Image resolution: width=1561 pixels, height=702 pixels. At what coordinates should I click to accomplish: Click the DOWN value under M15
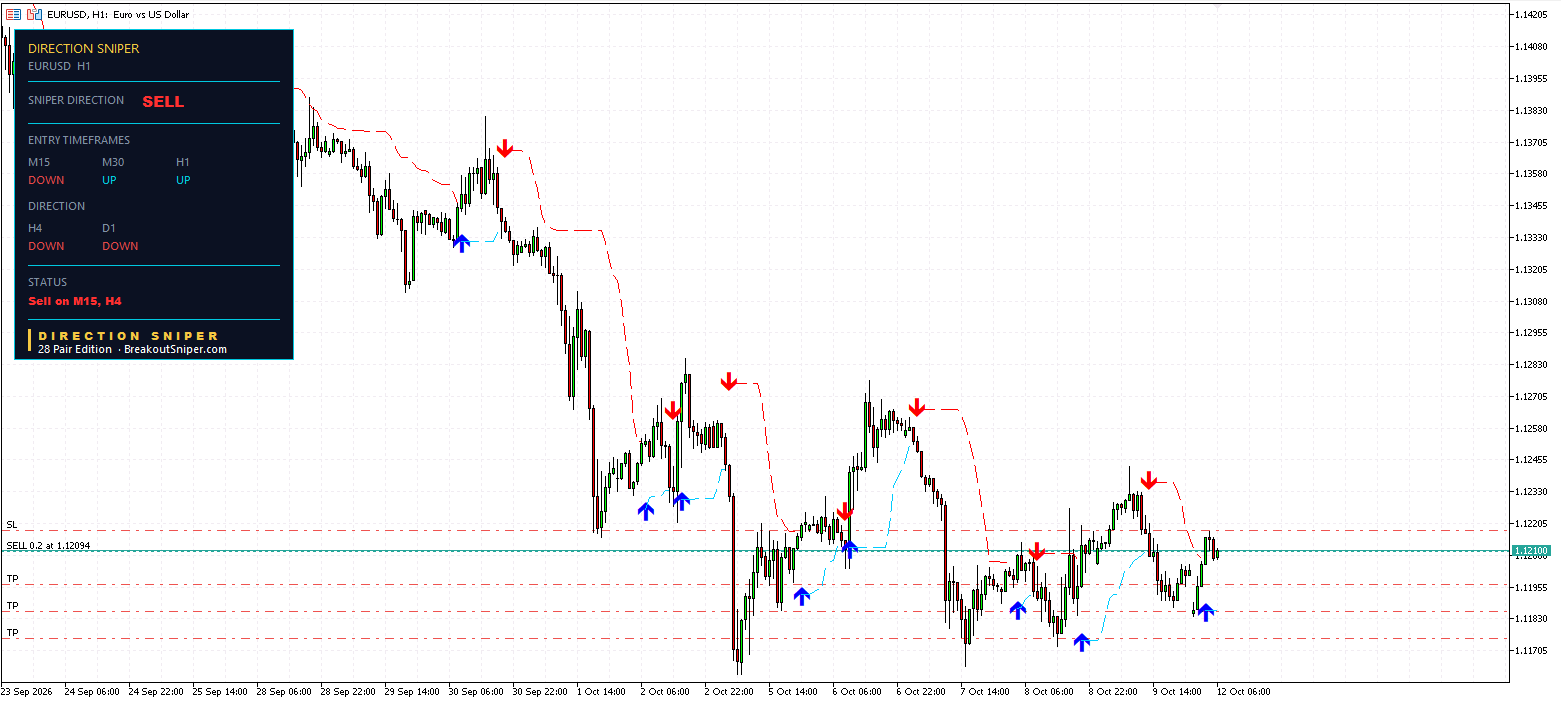46,180
